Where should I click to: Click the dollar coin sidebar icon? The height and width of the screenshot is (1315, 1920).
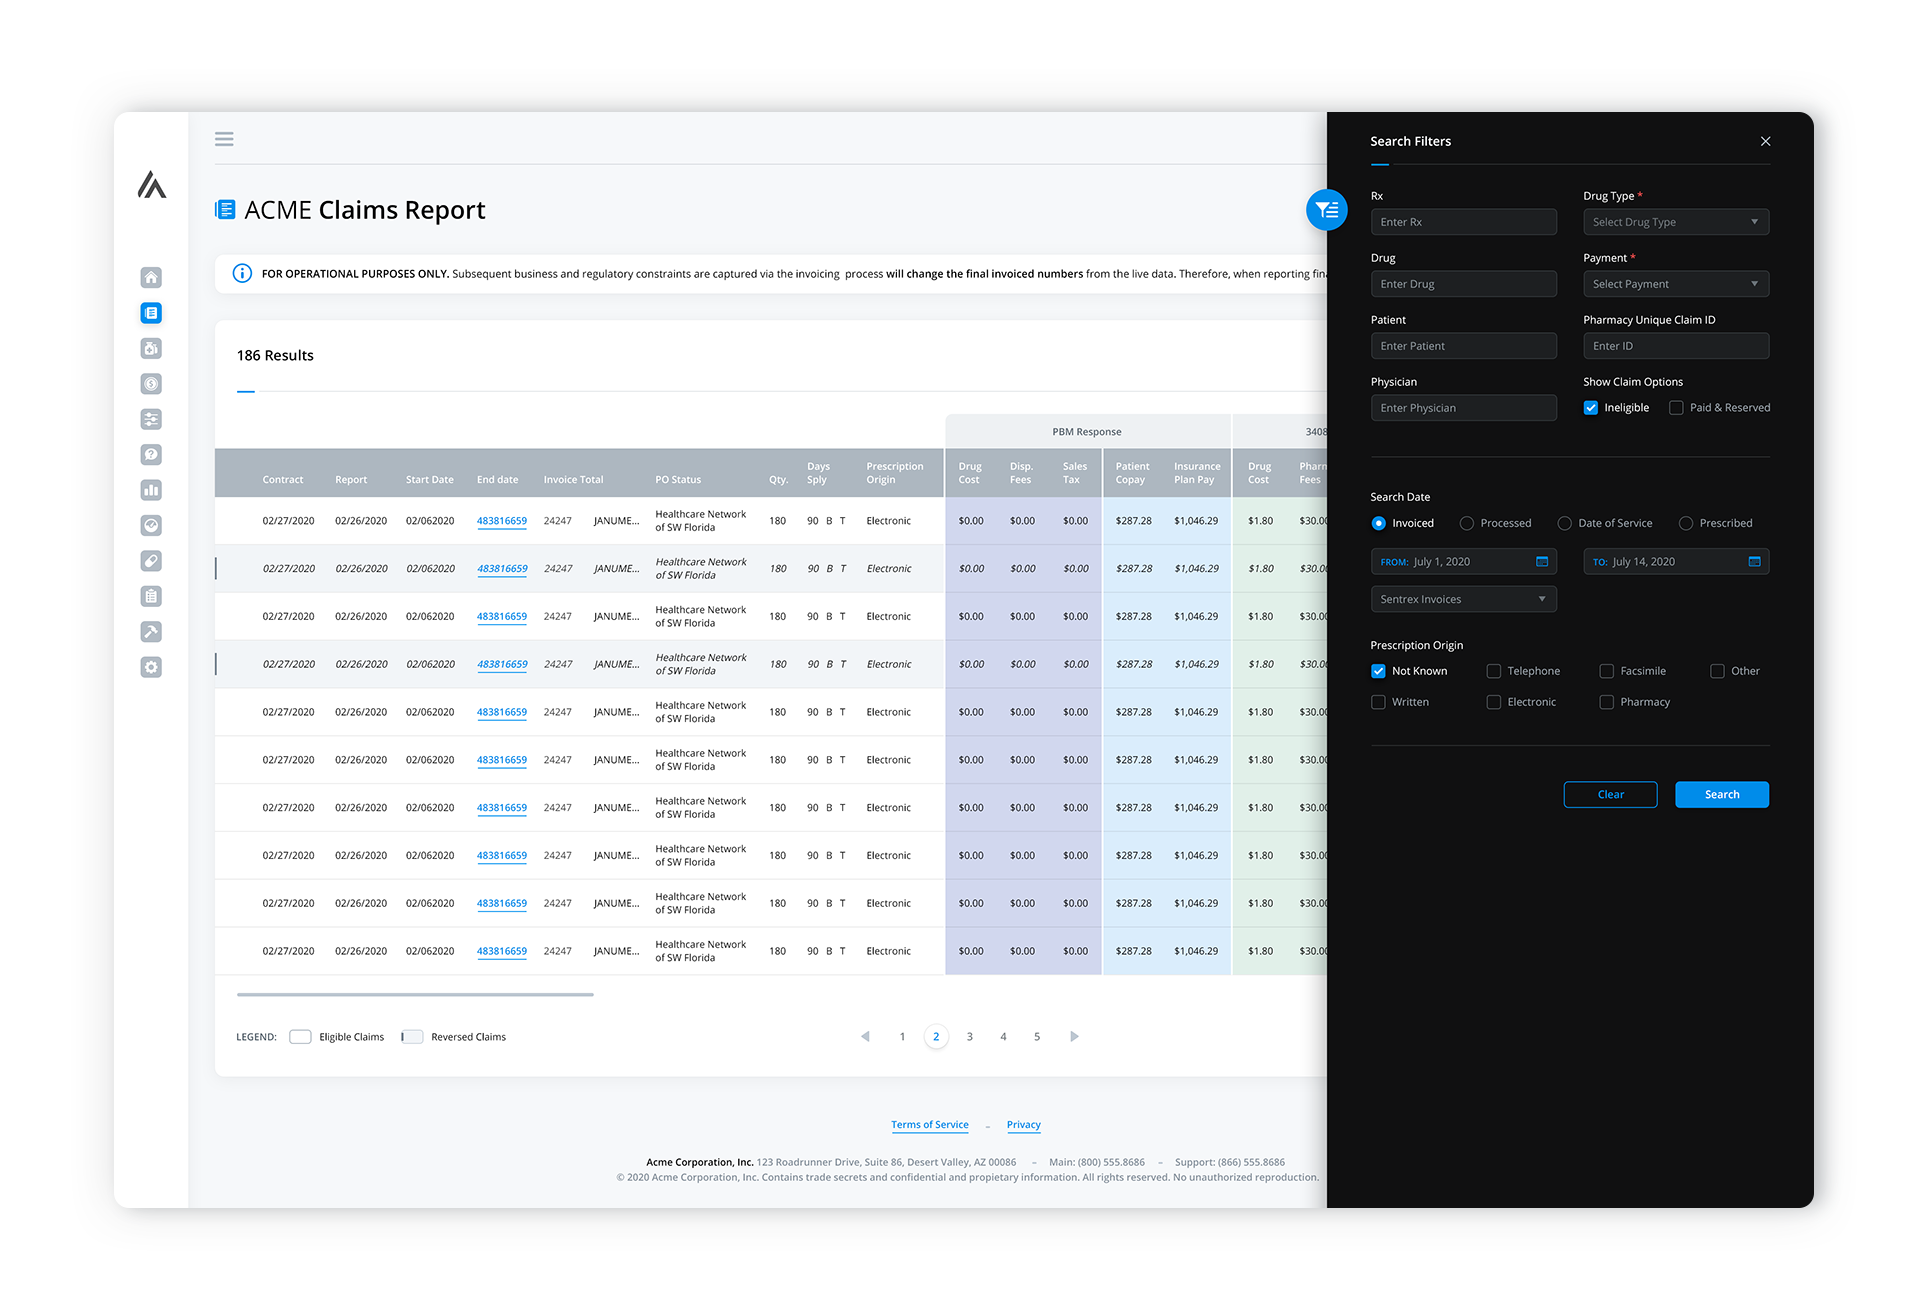(151, 383)
